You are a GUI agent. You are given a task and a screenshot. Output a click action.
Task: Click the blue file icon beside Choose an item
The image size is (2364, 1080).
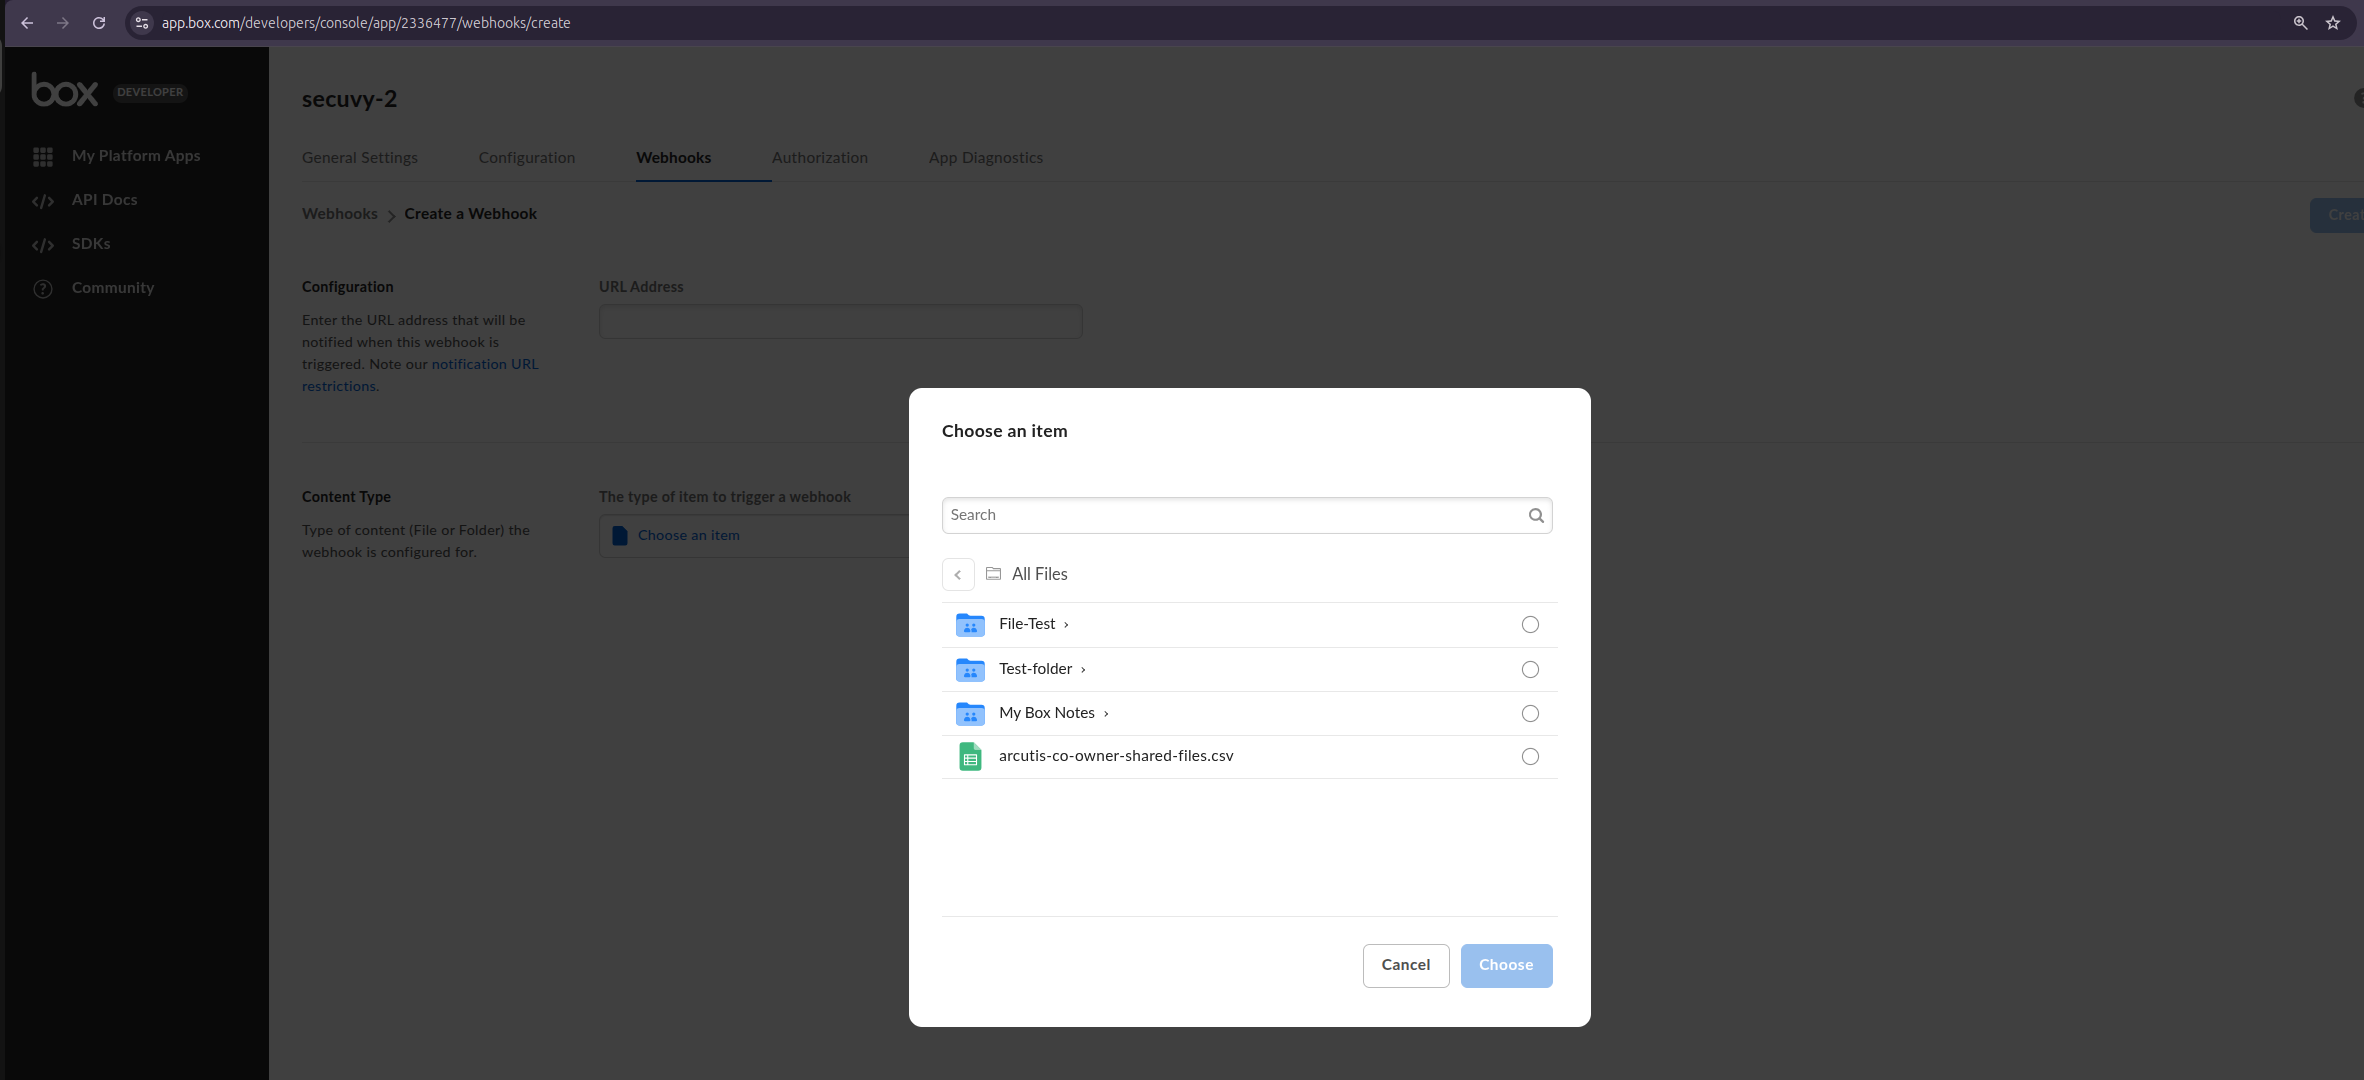[x=620, y=536]
